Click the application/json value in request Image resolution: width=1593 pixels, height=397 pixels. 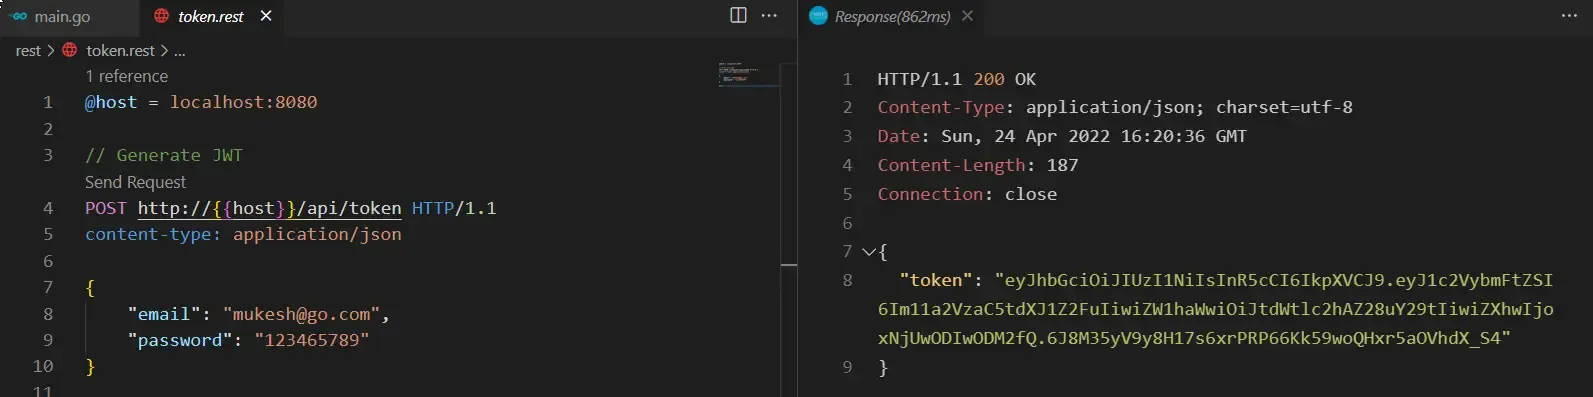click(317, 234)
